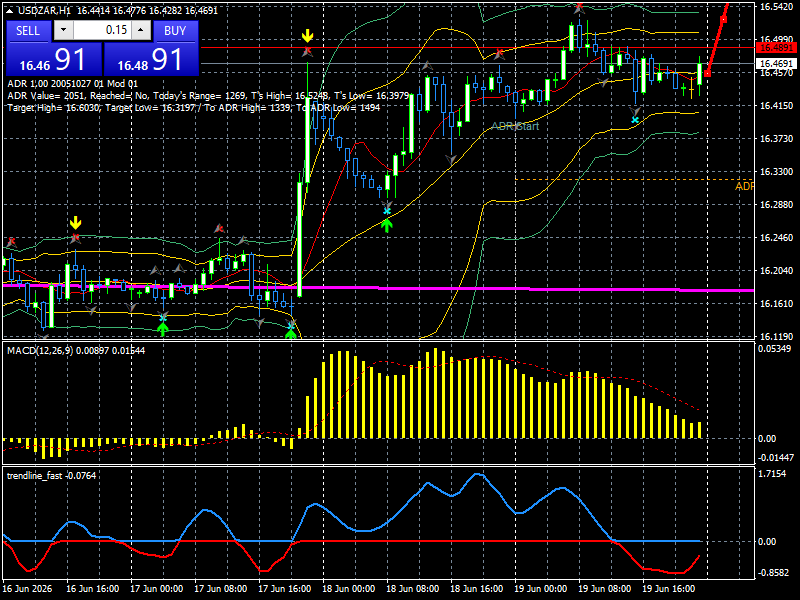The image size is (800, 600).
Task: Select the yellow down arrow near the 16.4990 level
Action: point(307,36)
